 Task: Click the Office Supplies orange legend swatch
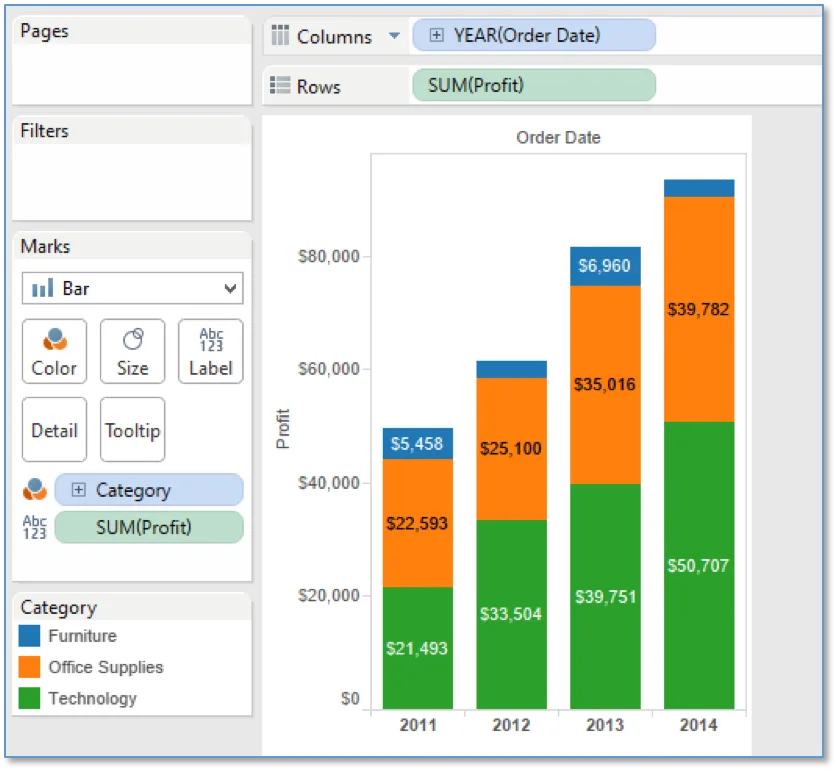tap(29, 667)
